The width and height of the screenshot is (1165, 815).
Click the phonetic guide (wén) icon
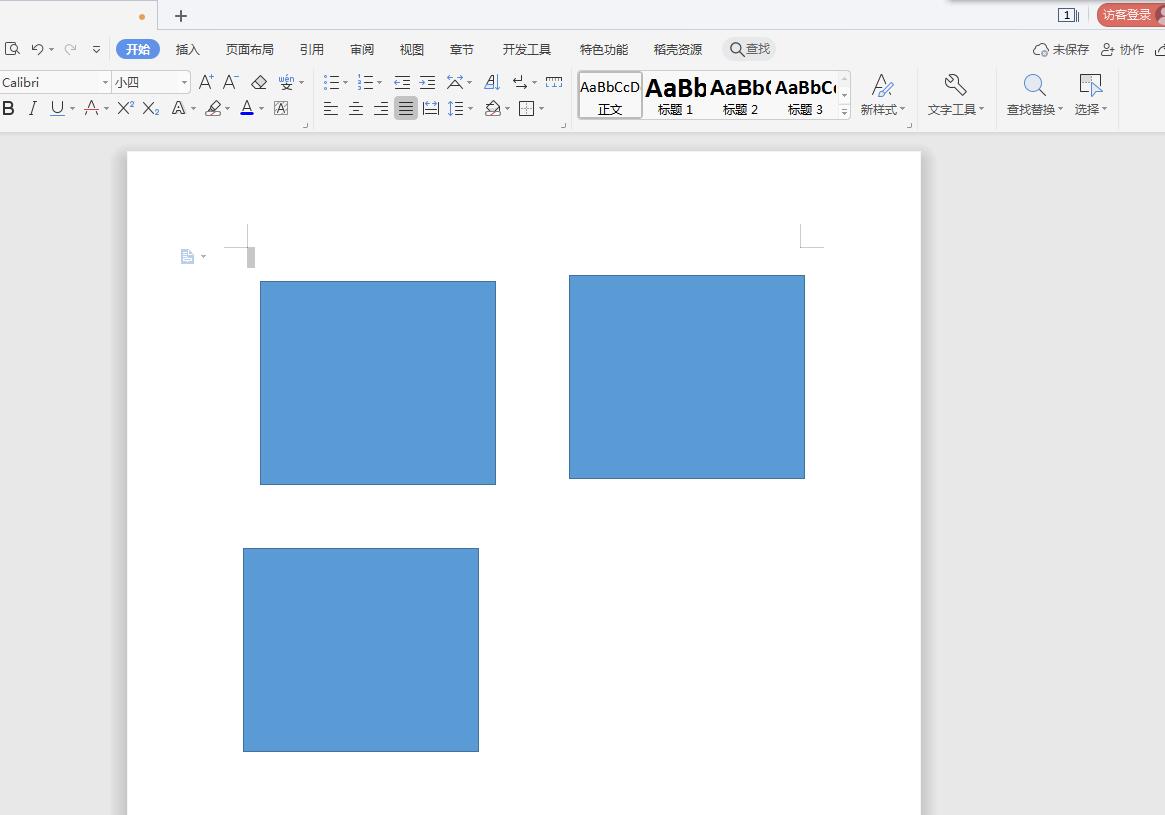286,82
